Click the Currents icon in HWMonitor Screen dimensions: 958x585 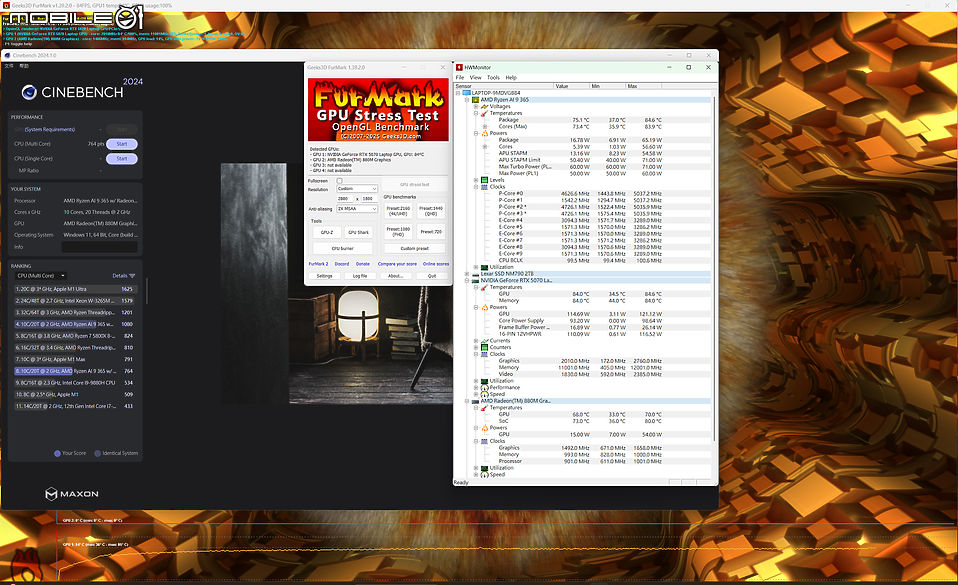[484, 340]
